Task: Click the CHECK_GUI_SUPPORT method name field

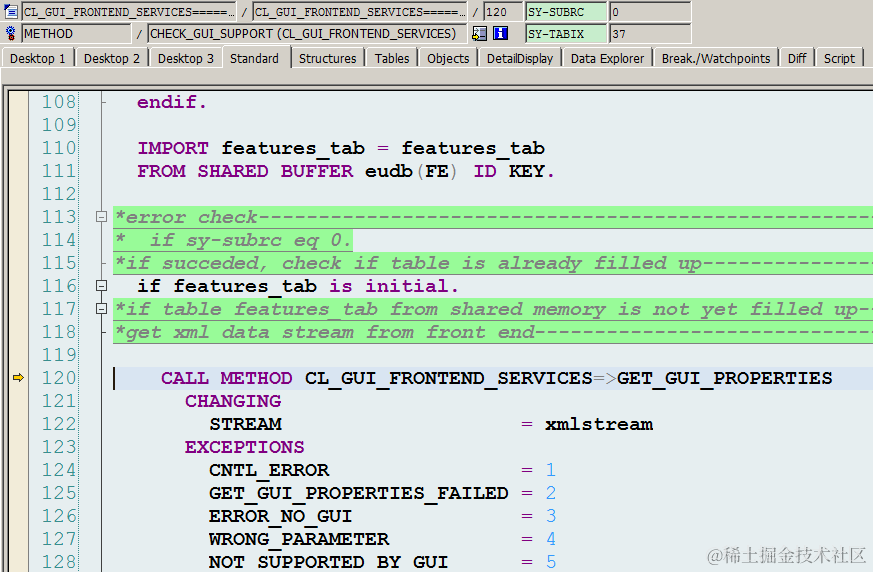Action: point(307,33)
